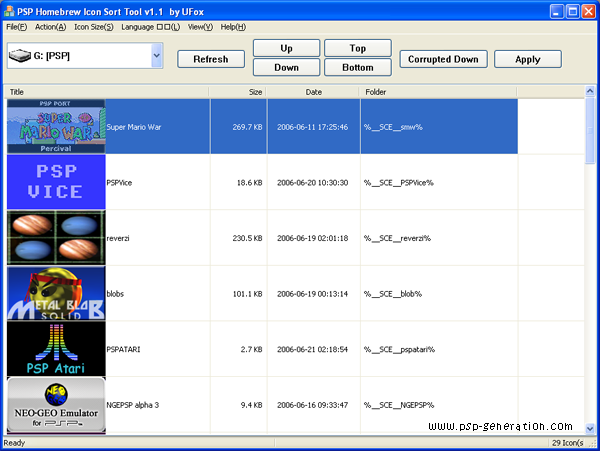Sort by the Date column header
Image resolution: width=600 pixels, height=451 pixels.
pyautogui.click(x=313, y=92)
